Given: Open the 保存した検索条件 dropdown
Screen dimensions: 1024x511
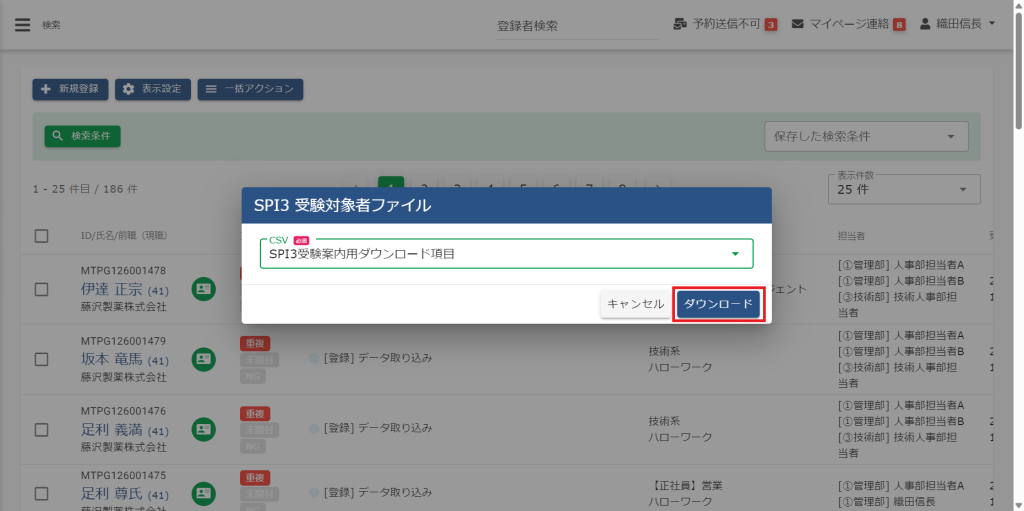Looking at the screenshot, I should pyautogui.click(x=866, y=137).
